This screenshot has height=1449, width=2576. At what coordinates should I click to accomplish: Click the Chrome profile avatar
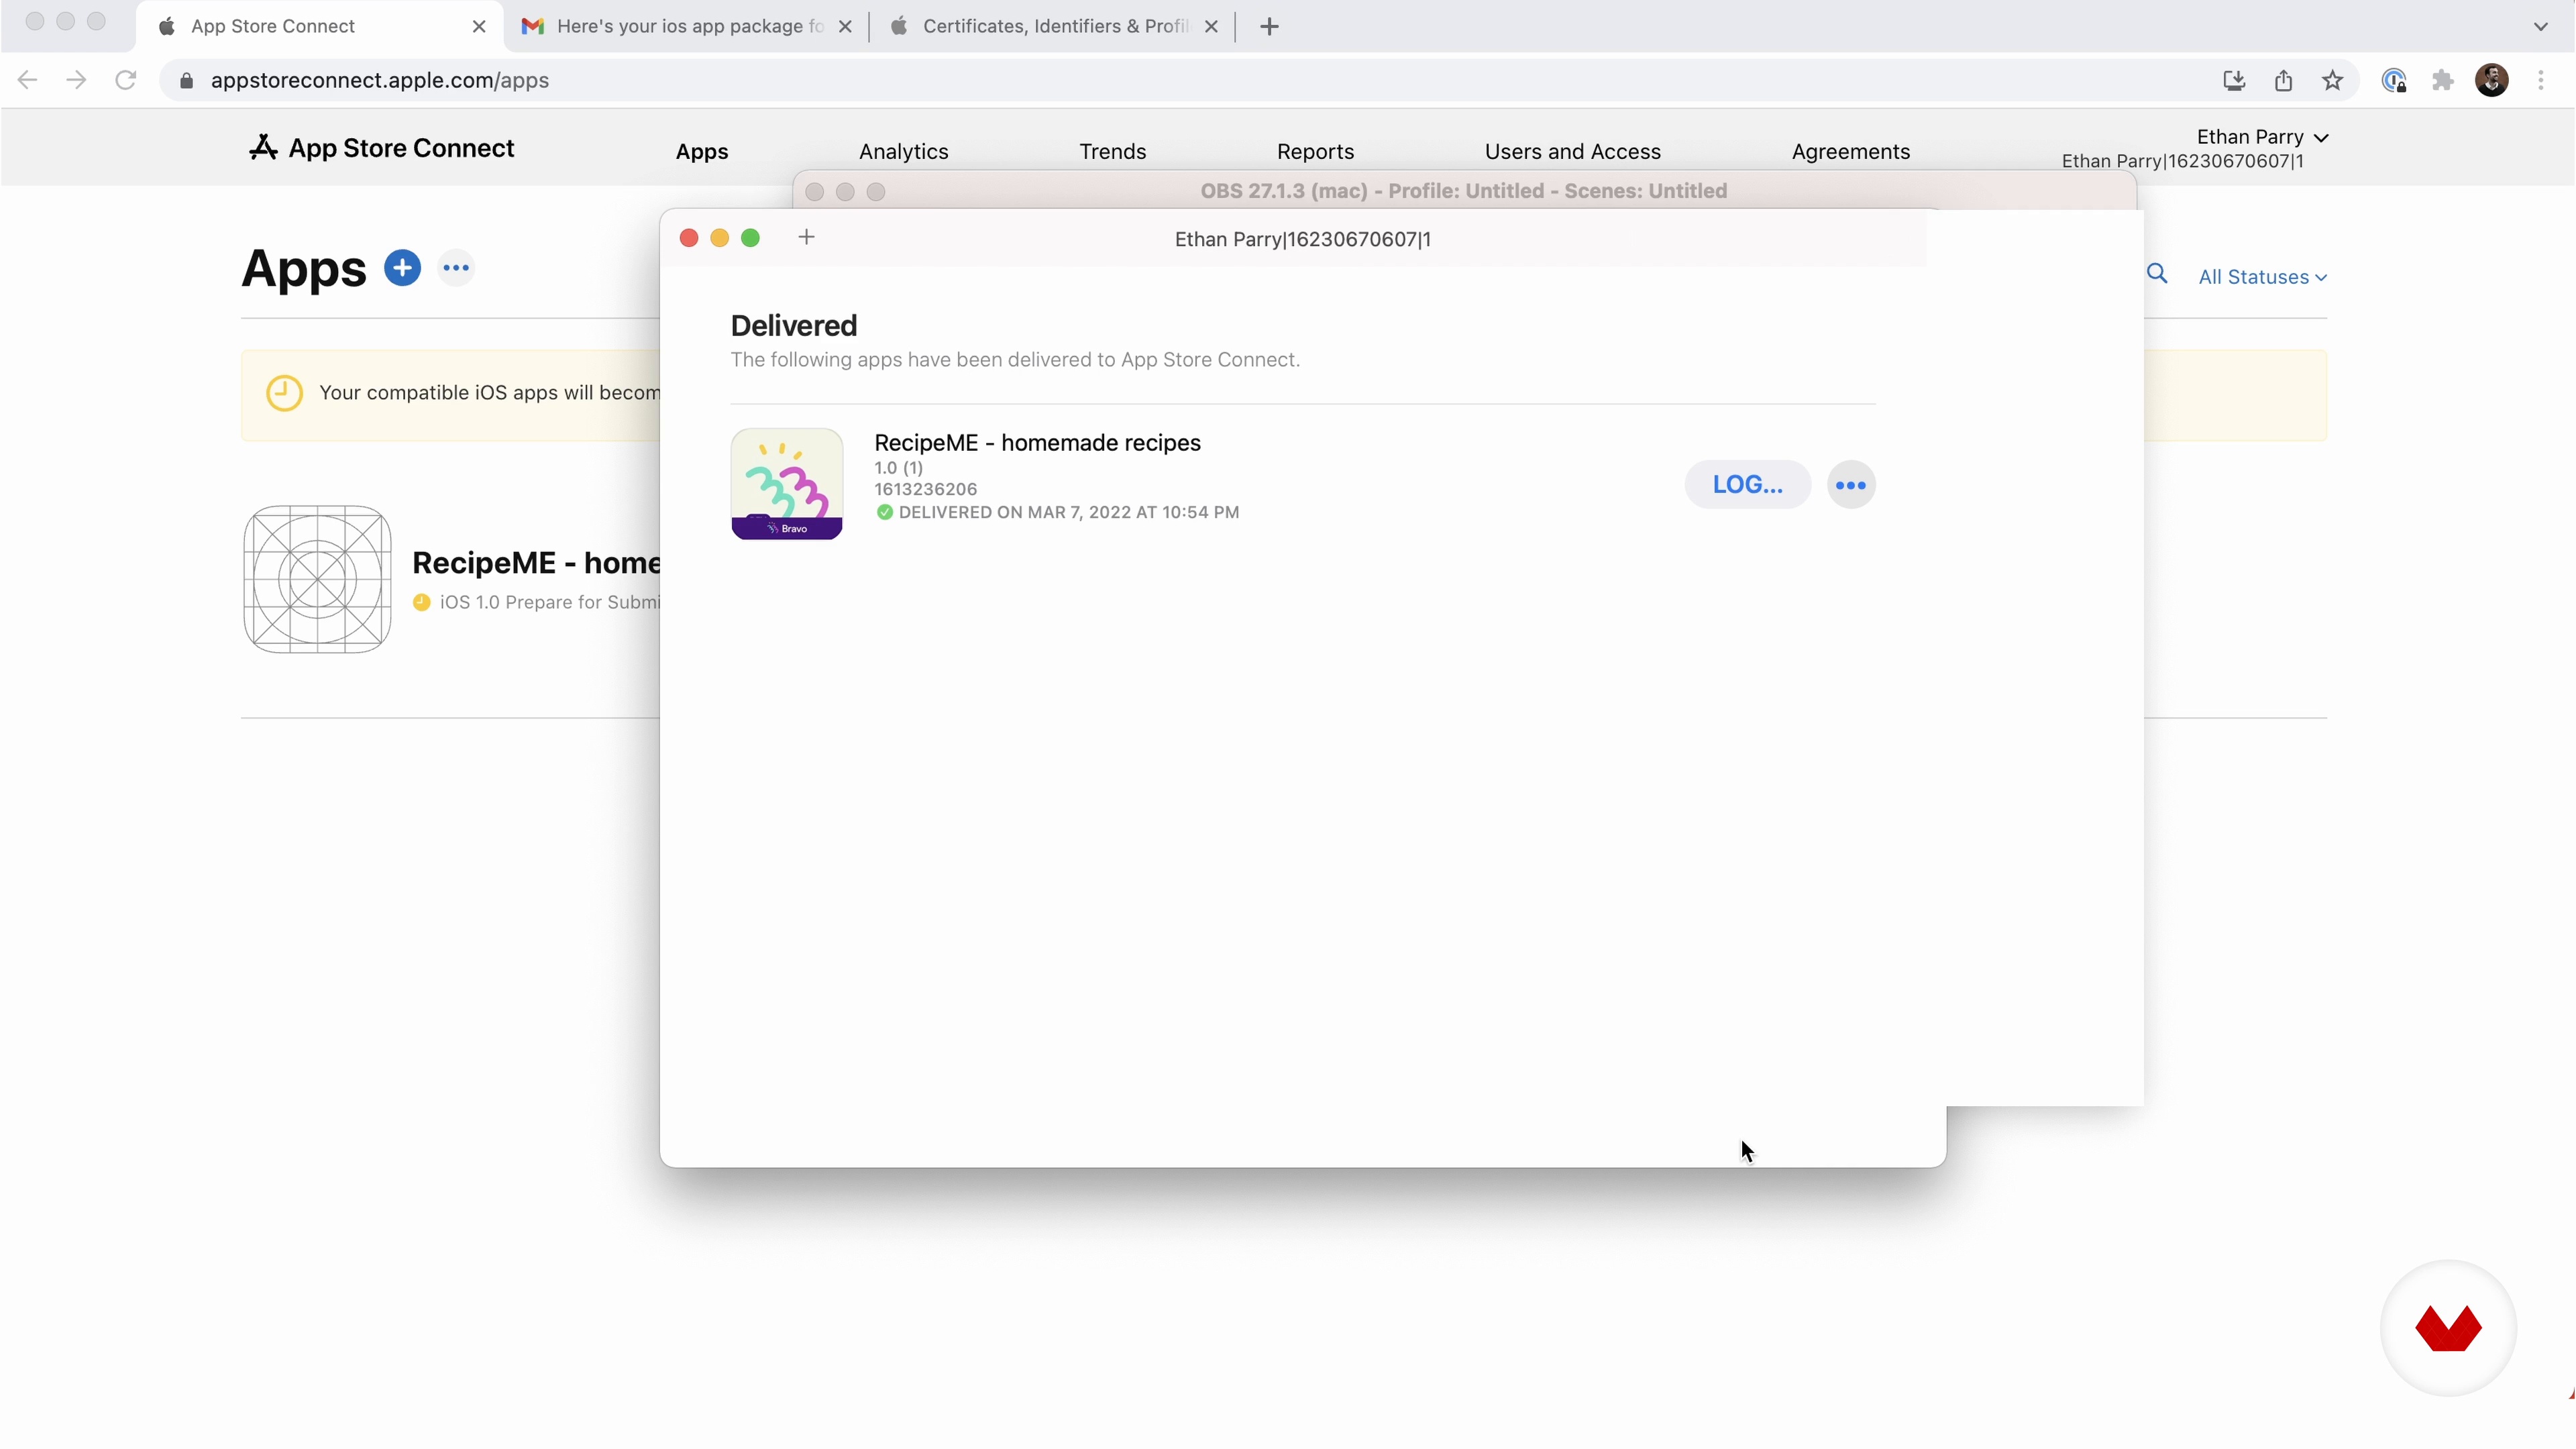(2491, 80)
